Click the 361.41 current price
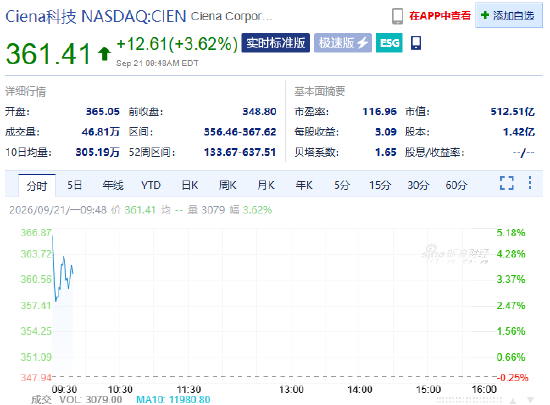Viewport: 550px width, 405px height. point(48,54)
